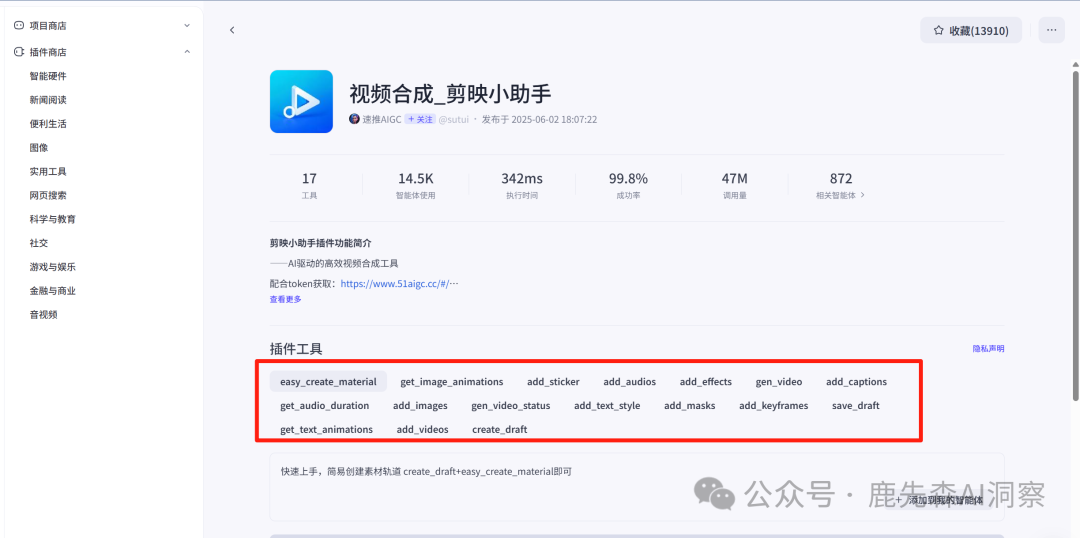This screenshot has height=538, width=1080.
Task: Collapse the 插件商店 chevron
Action: click(x=187, y=52)
